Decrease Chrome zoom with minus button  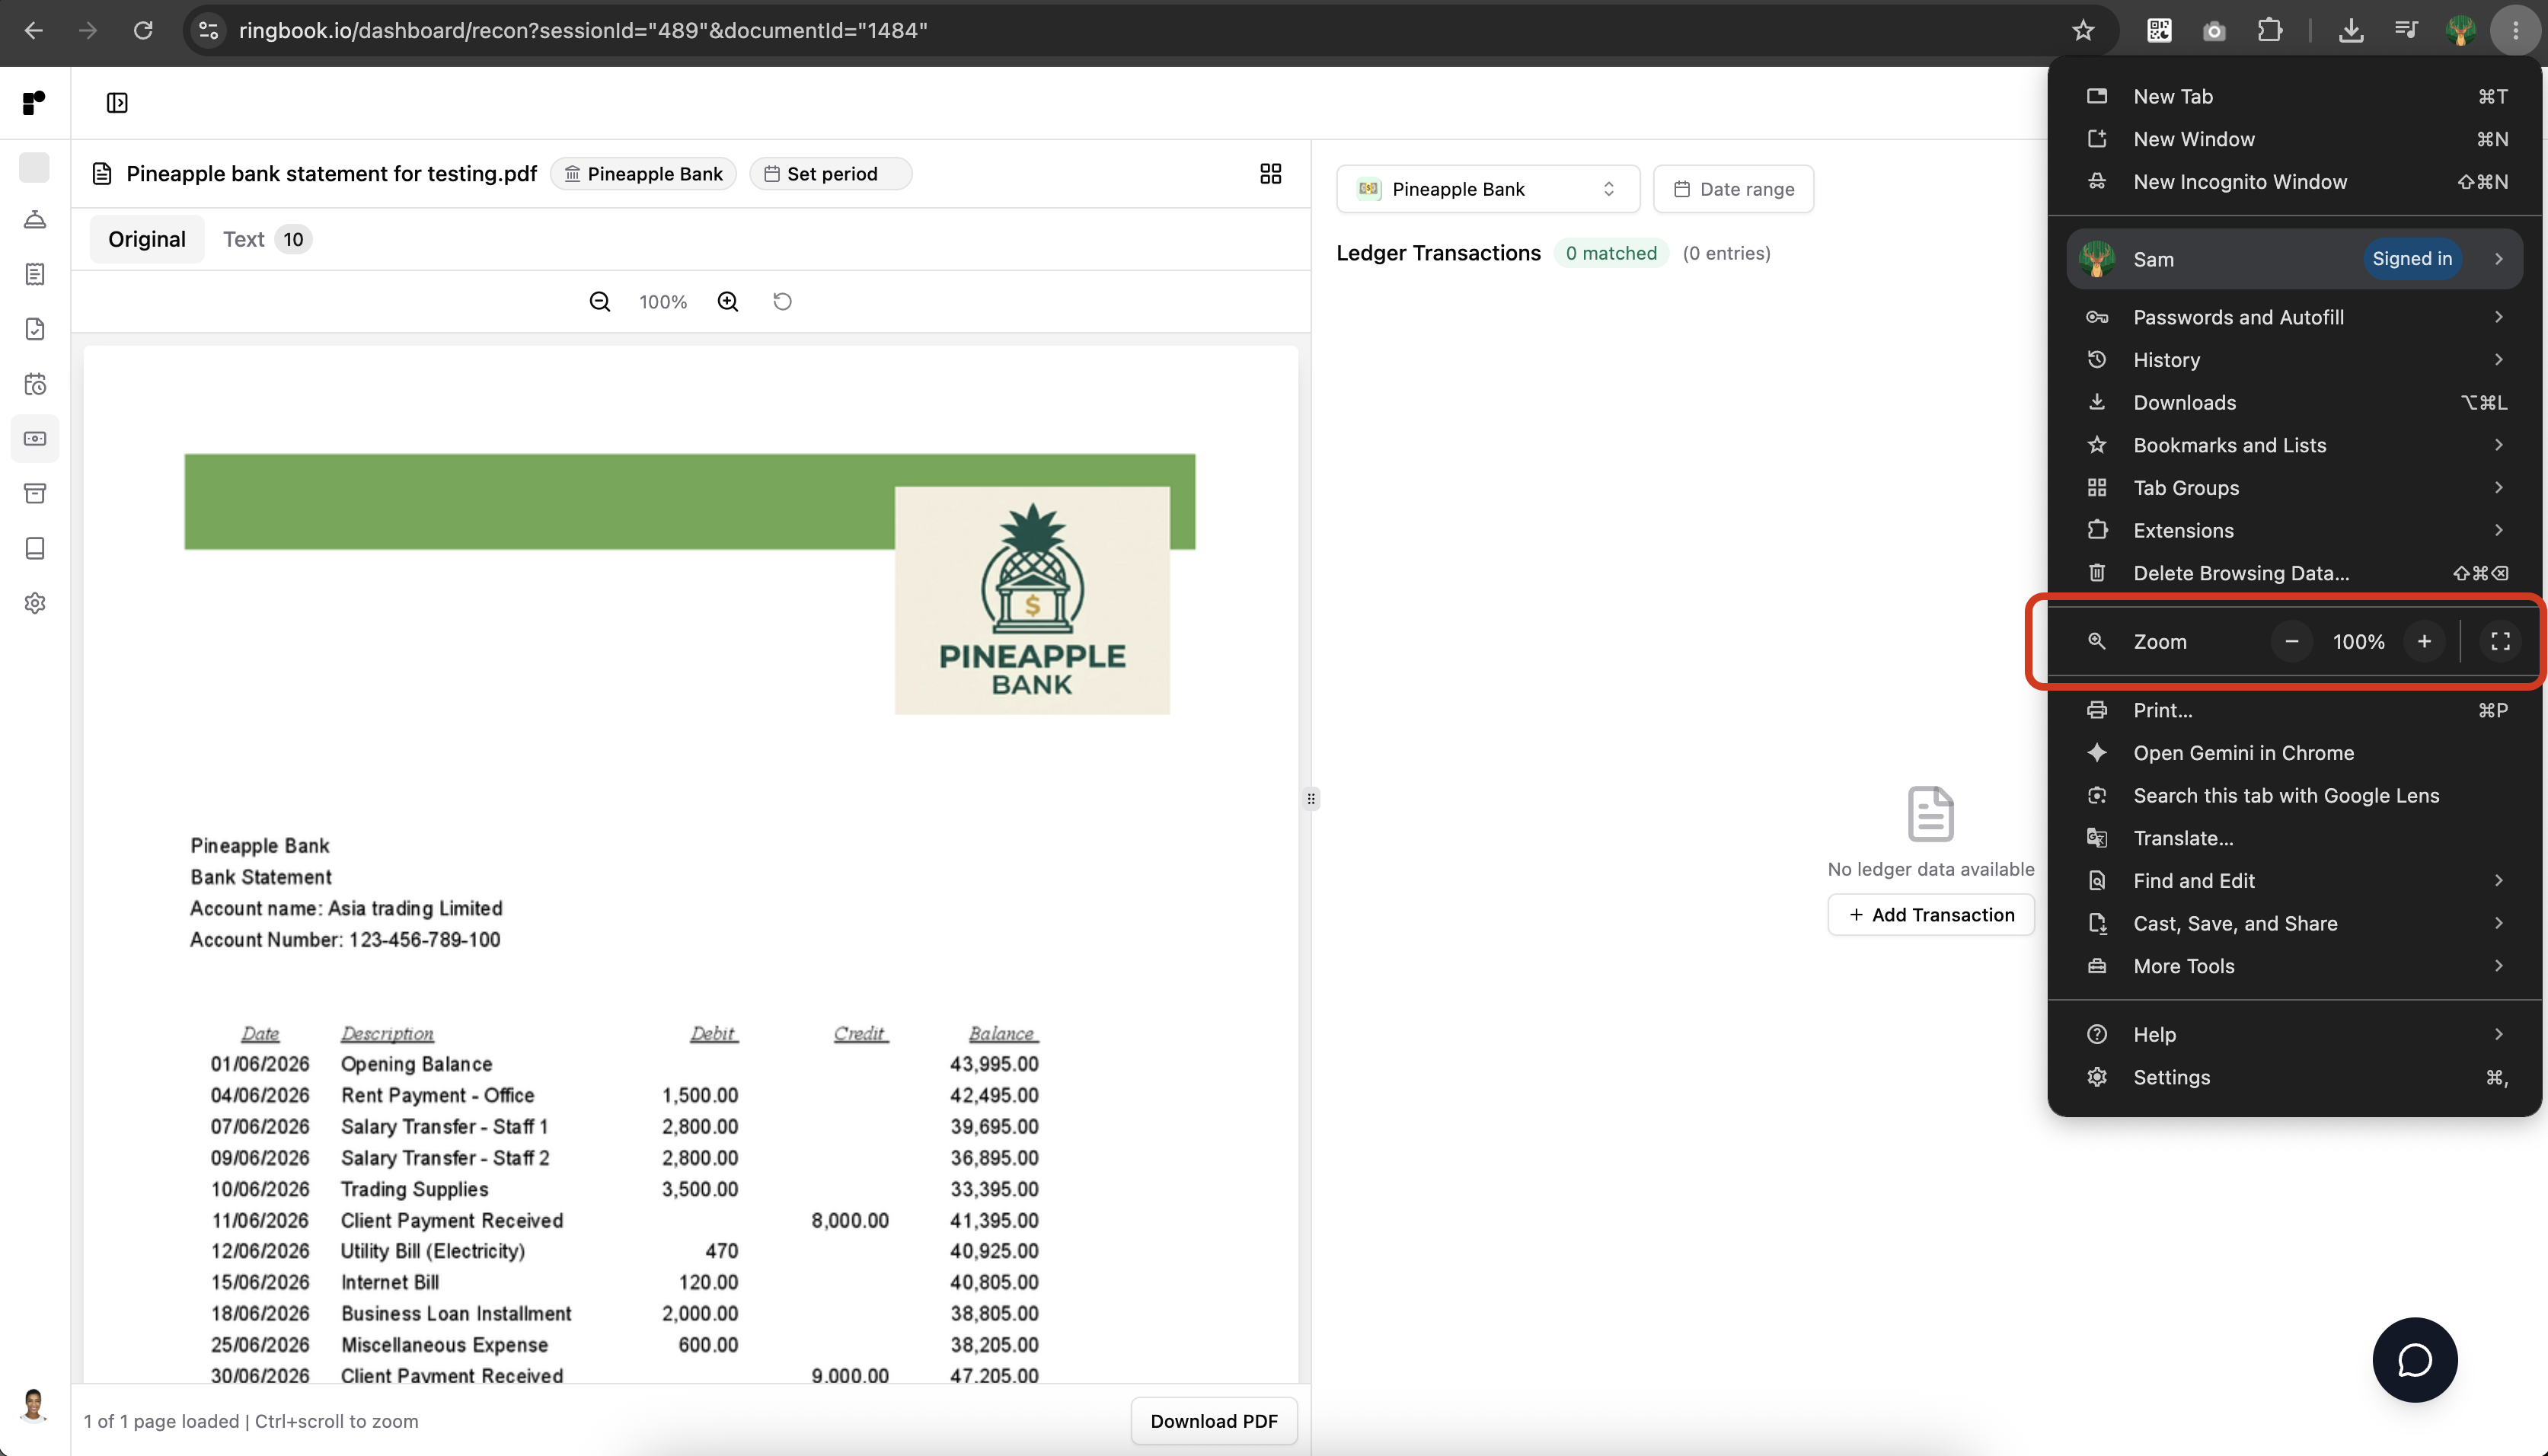pyautogui.click(x=2291, y=642)
